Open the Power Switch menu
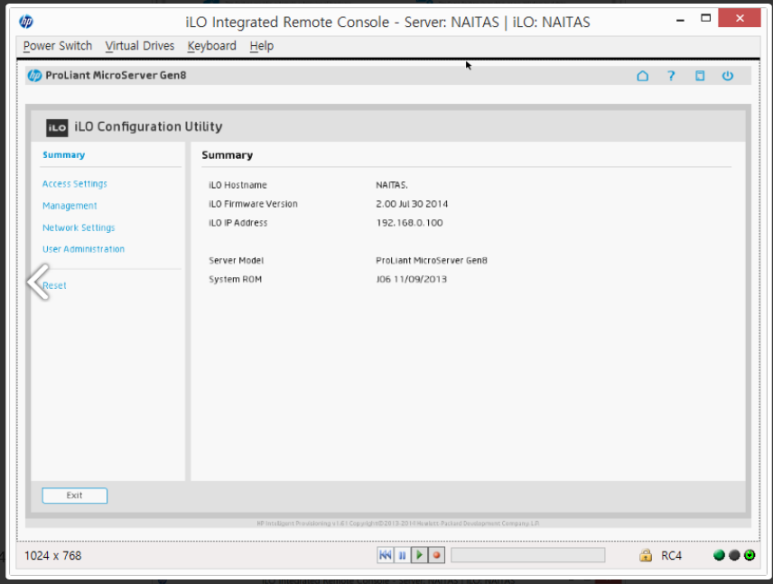This screenshot has height=584, width=773. pyautogui.click(x=57, y=46)
